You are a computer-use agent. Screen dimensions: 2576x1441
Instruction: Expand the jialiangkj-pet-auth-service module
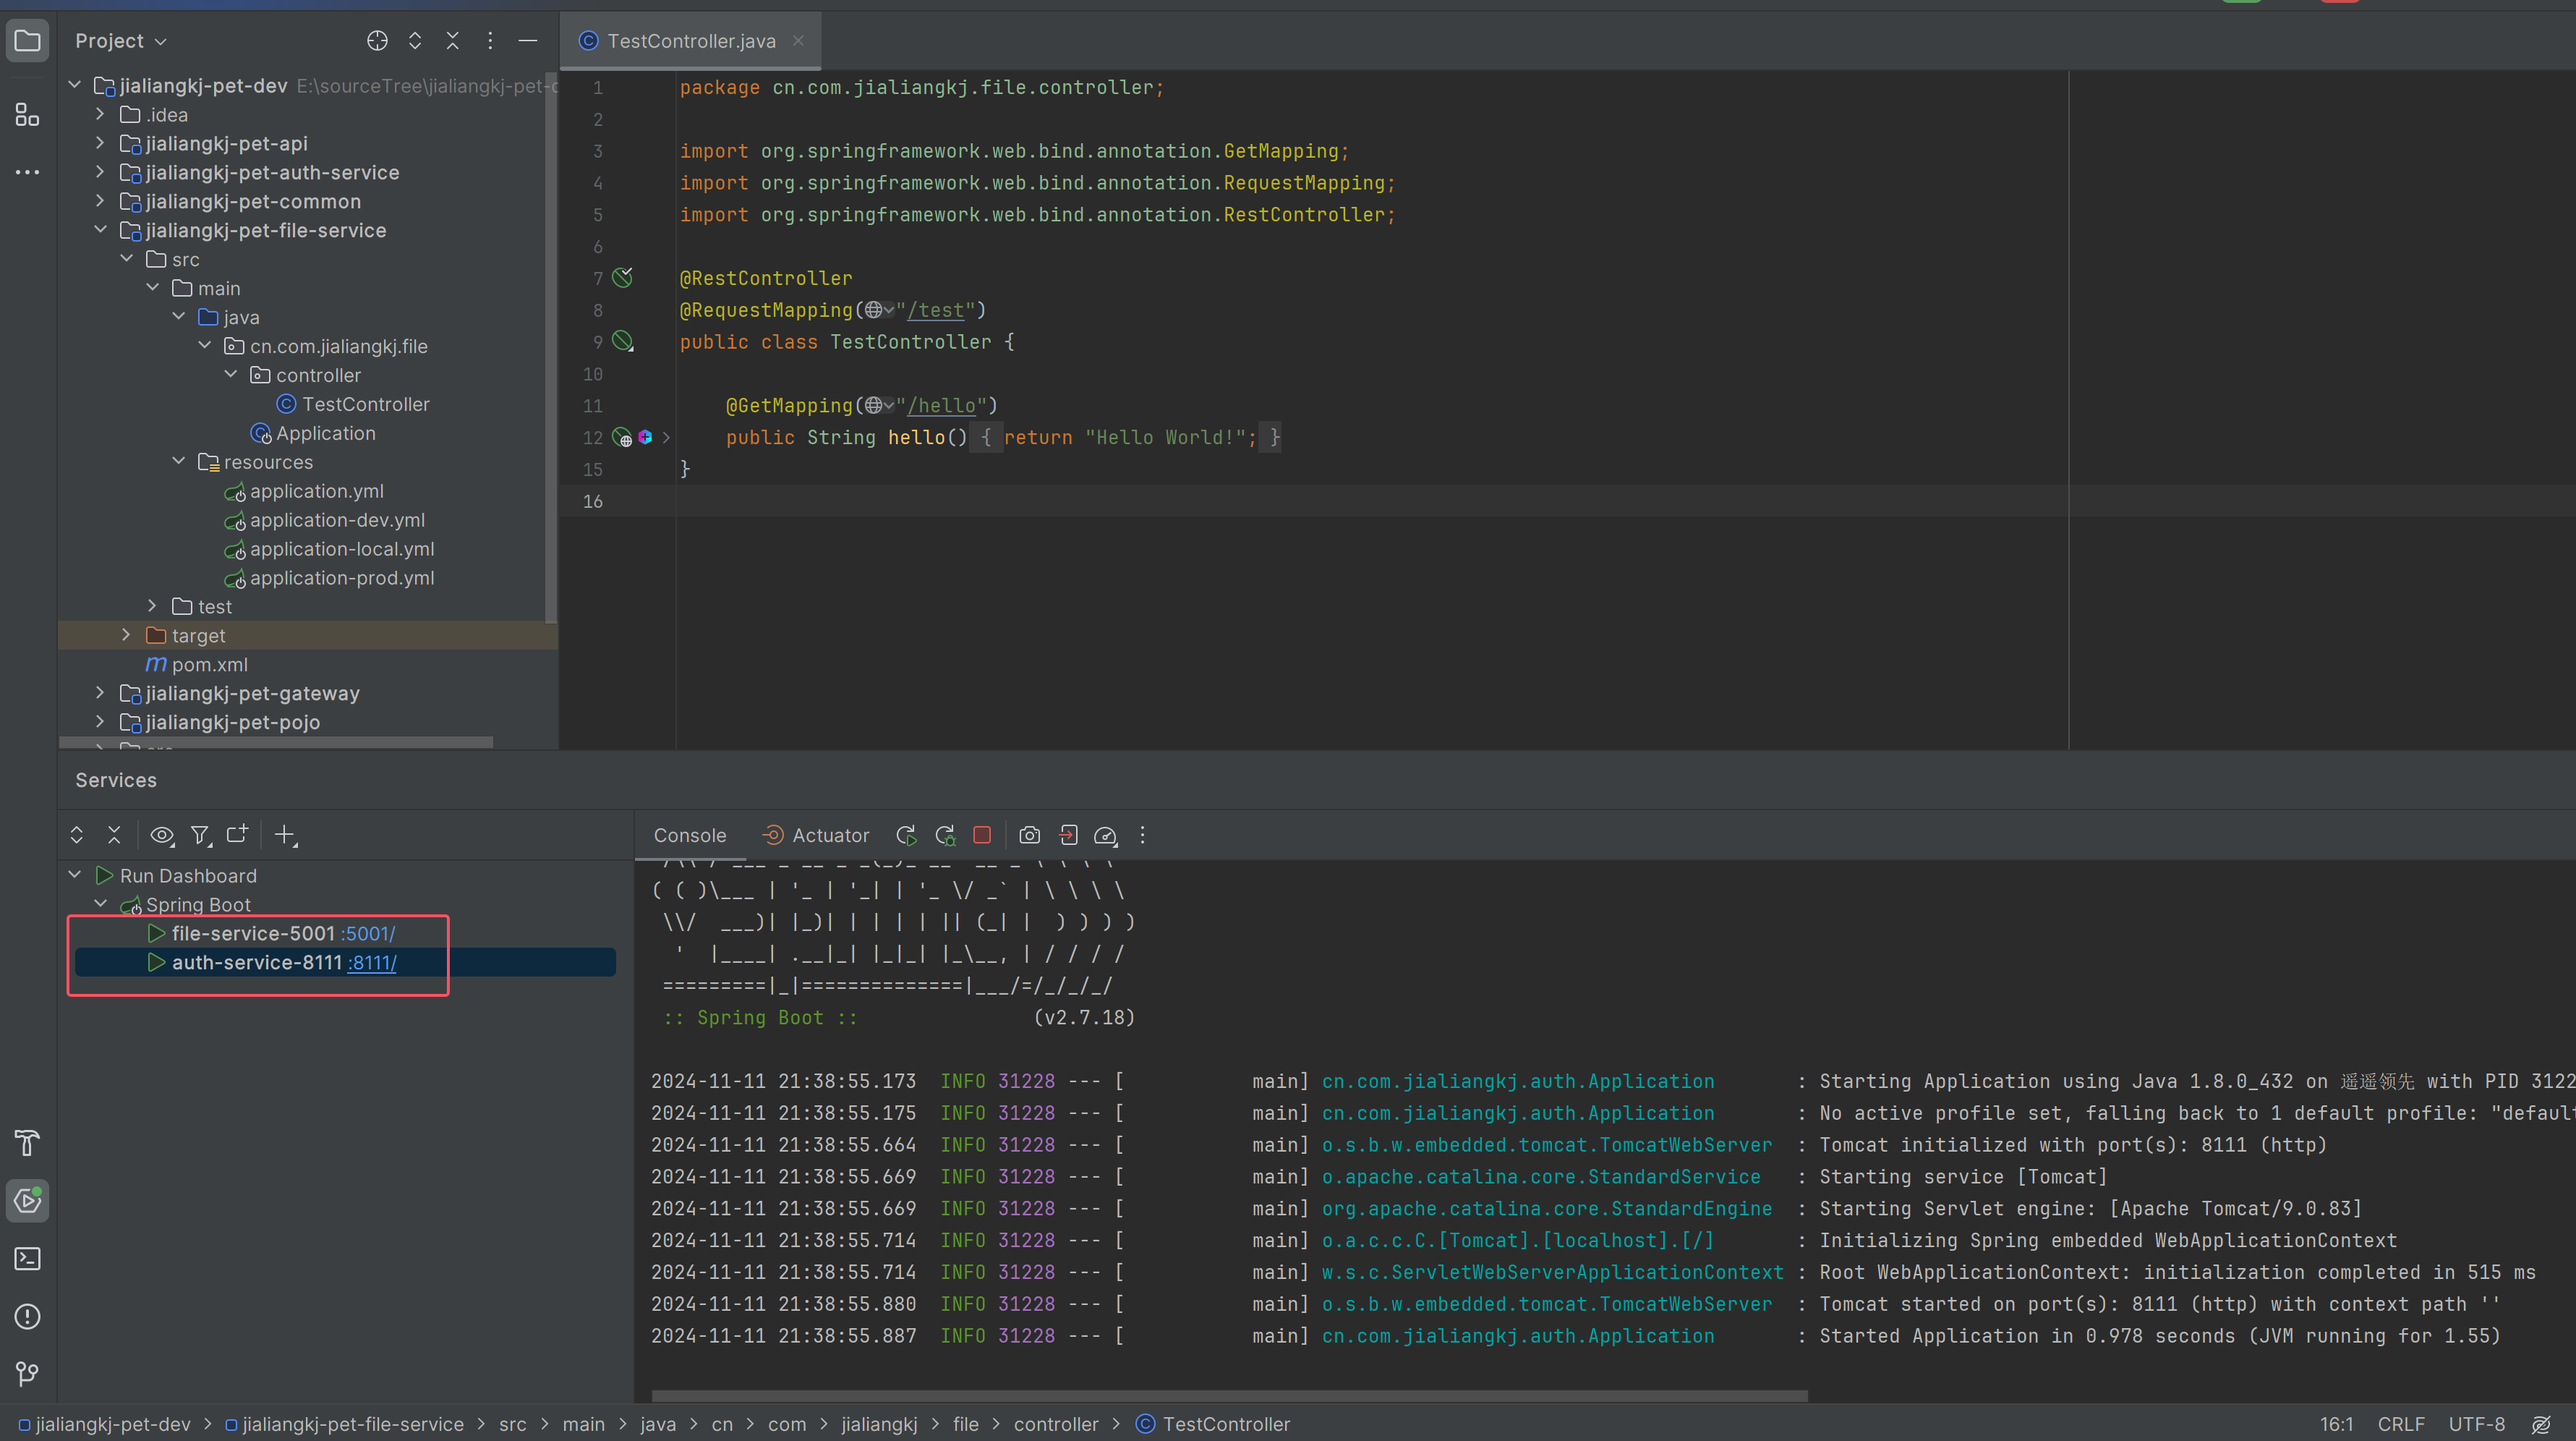point(101,172)
